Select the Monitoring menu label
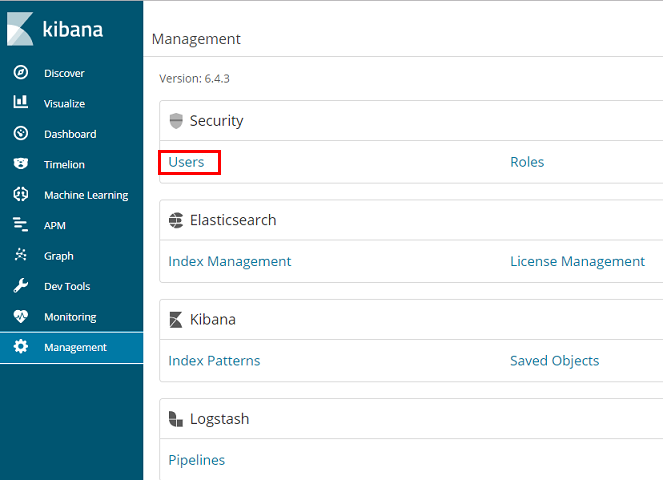663x480 pixels. [70, 317]
